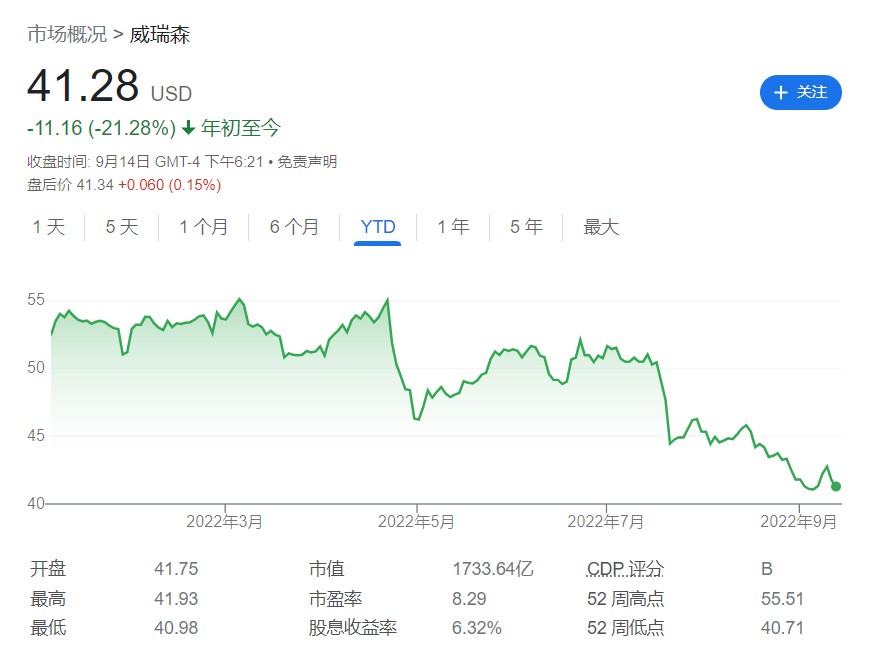883x655 pixels.
Task: Click the green down arrow icon
Action: (188, 128)
